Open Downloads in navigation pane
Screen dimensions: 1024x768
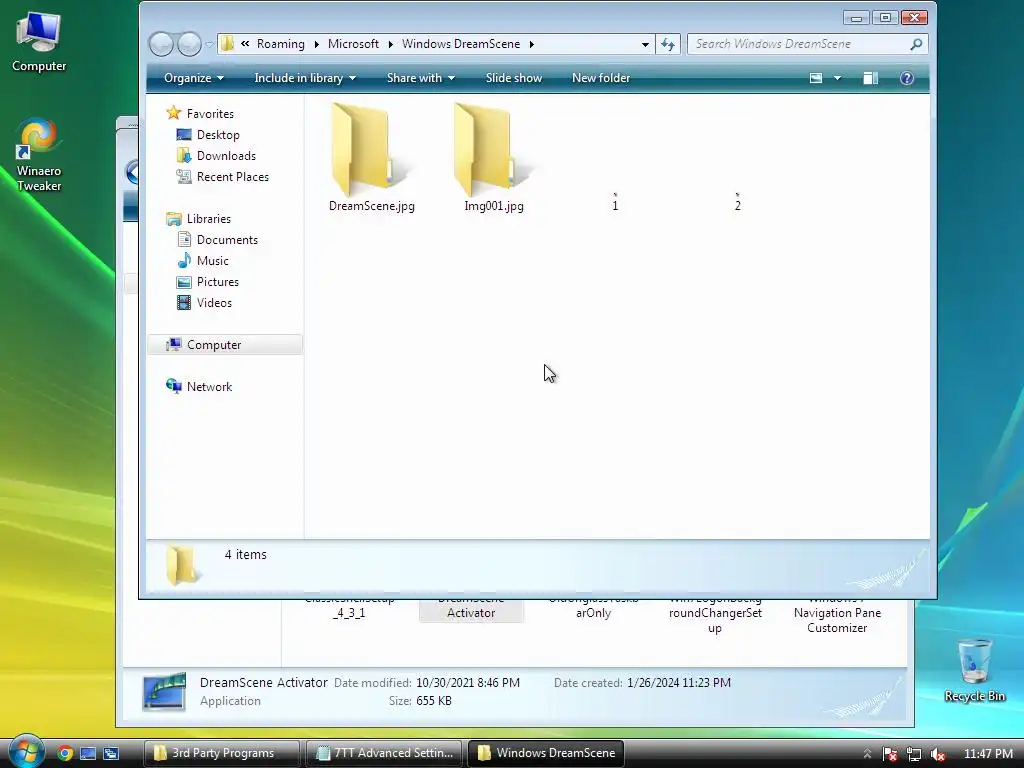click(x=225, y=155)
